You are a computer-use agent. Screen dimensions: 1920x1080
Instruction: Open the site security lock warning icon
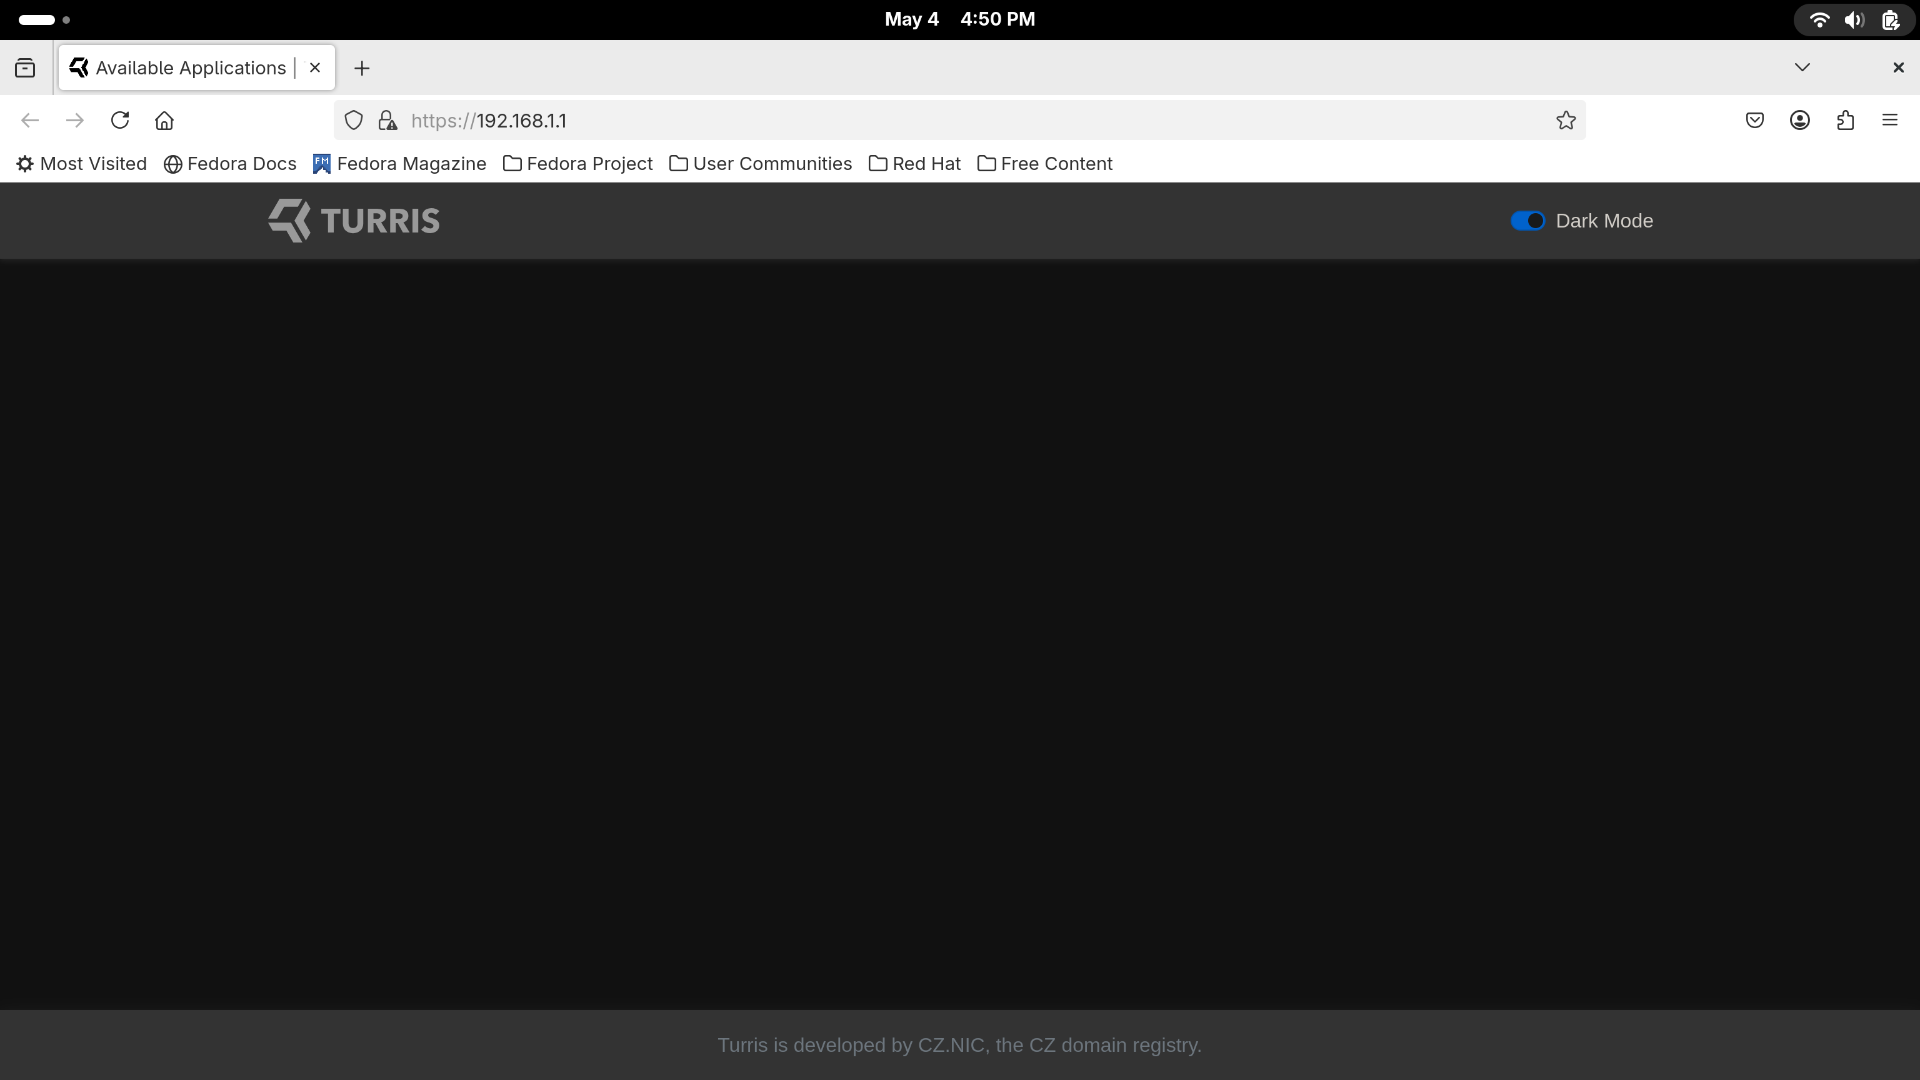point(387,120)
